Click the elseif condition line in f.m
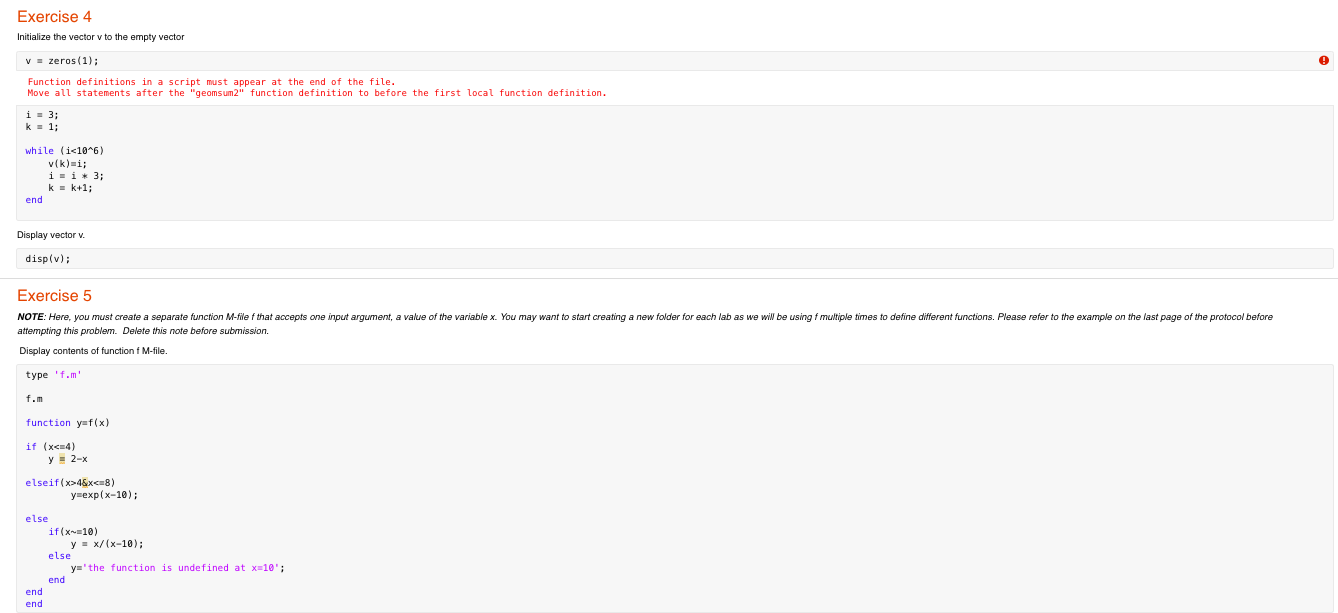The image size is (1338, 613). pyautogui.click(x=67, y=482)
